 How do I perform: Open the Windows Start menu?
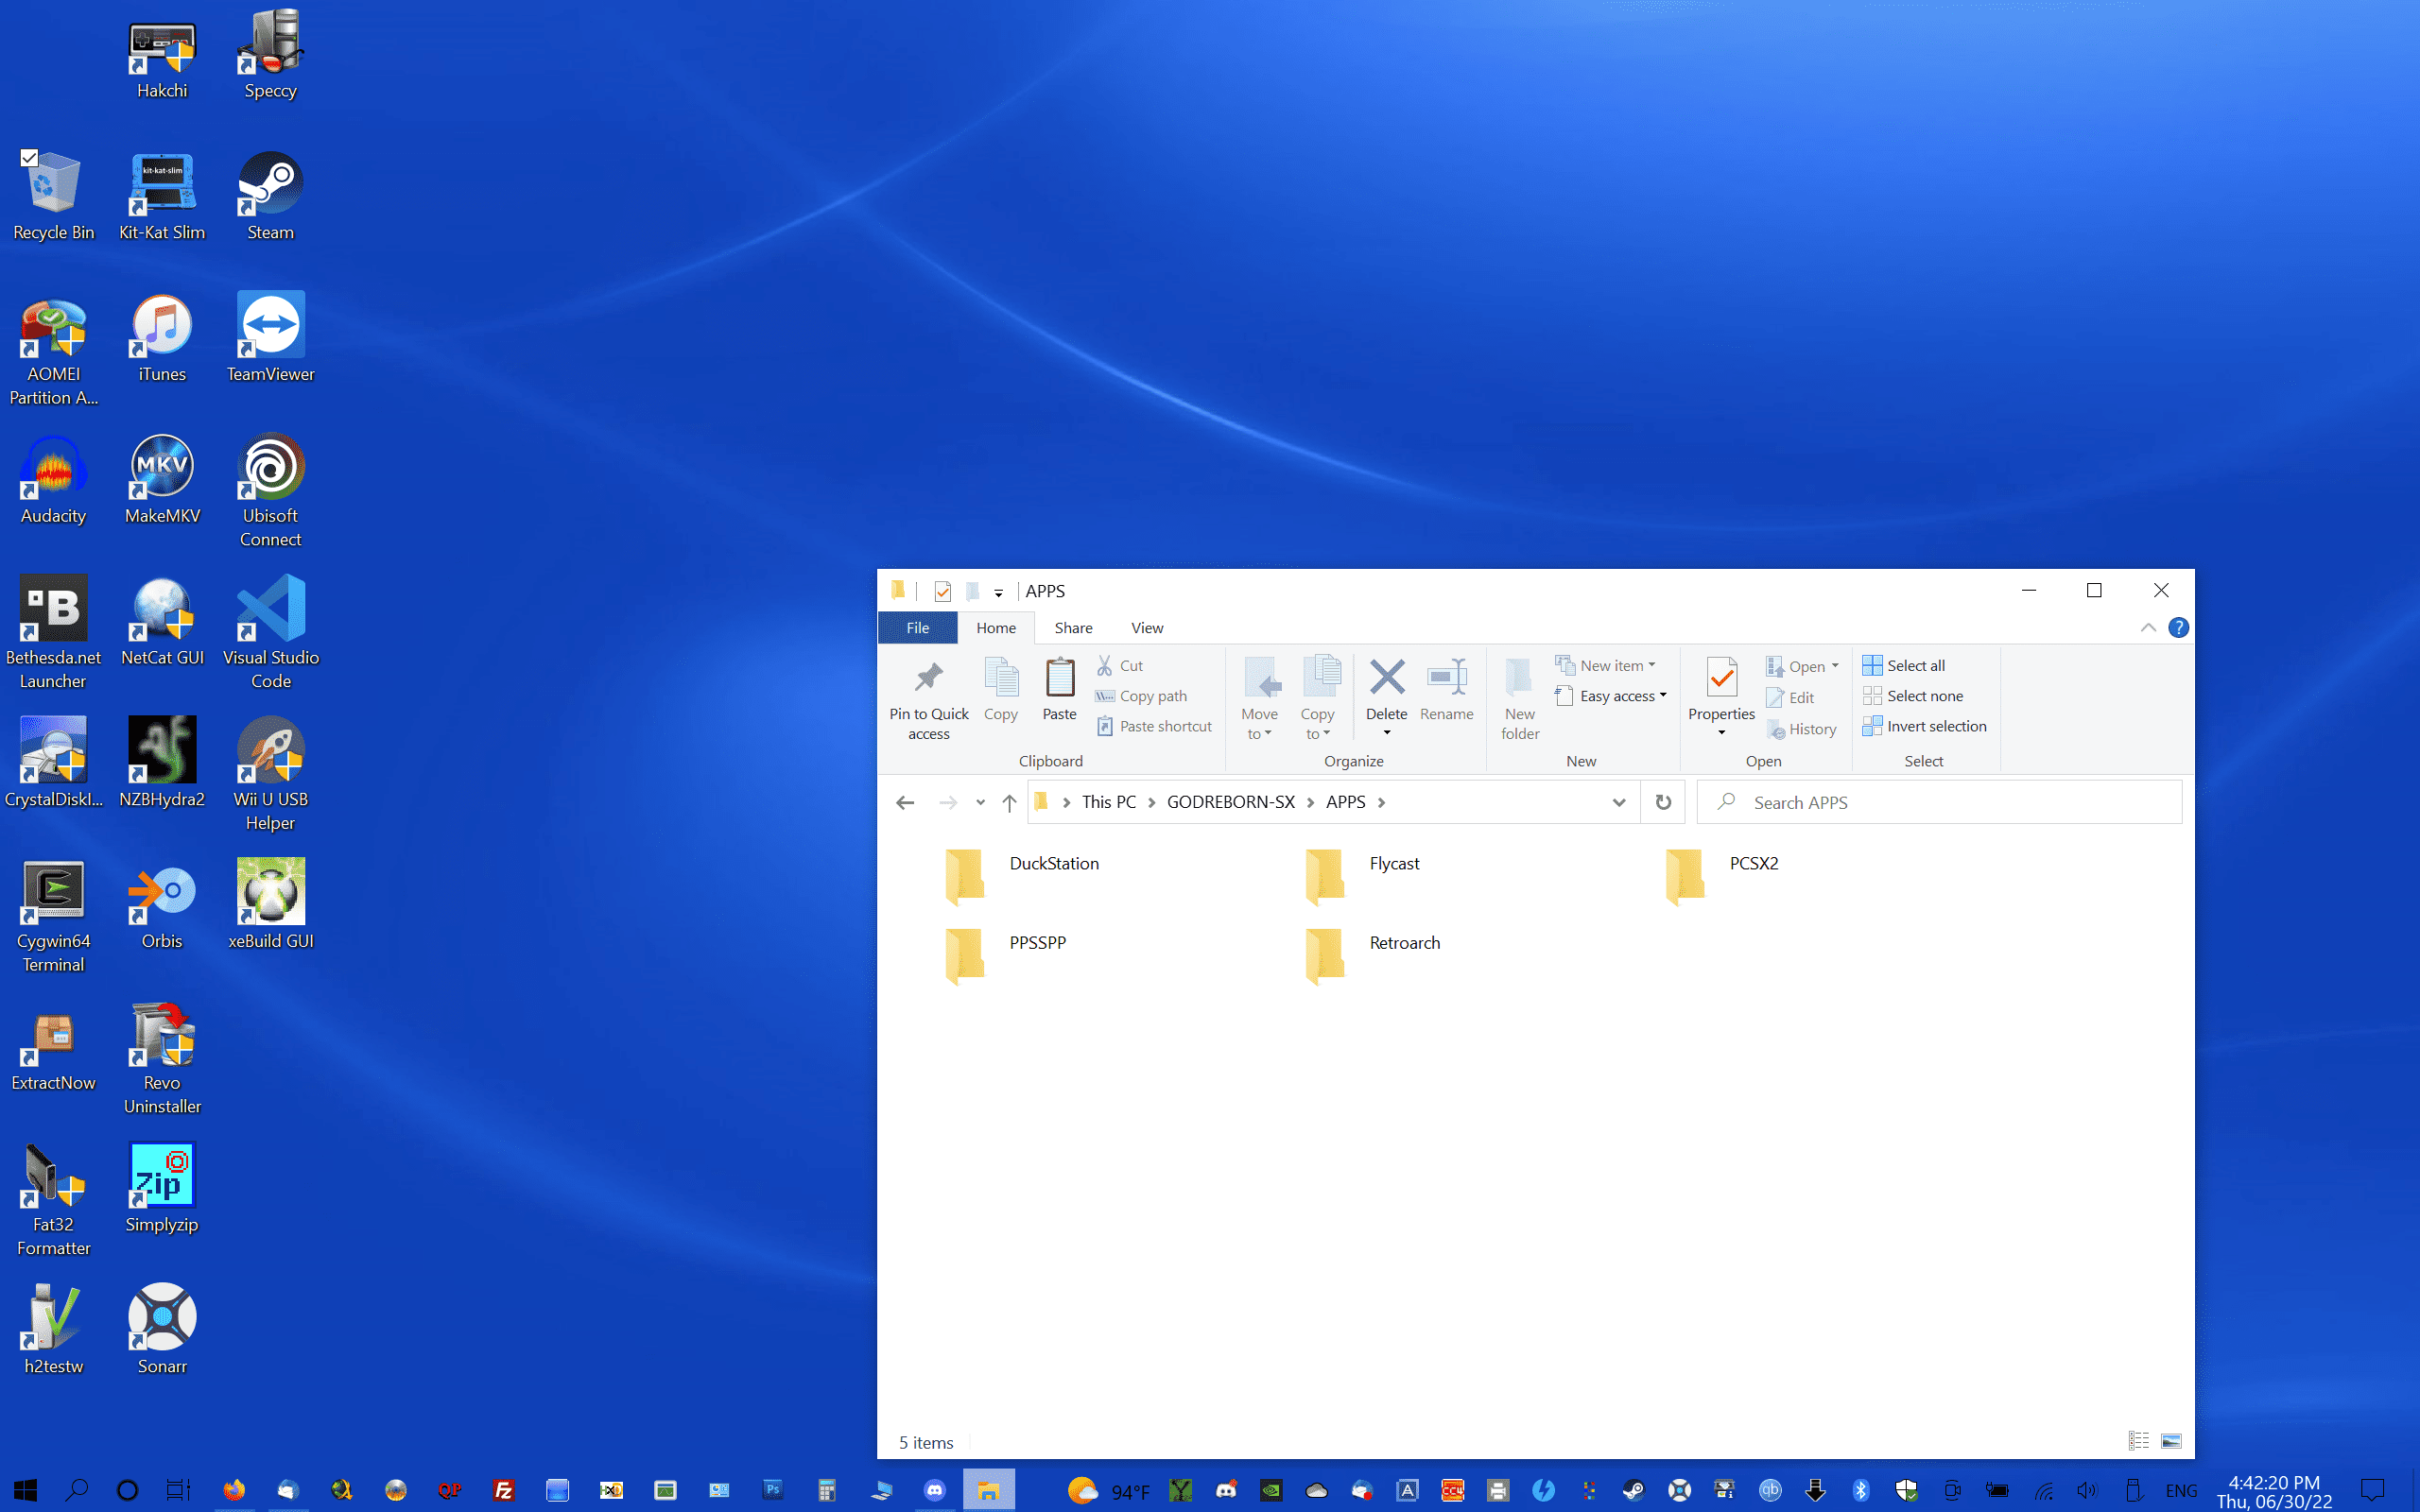point(26,1490)
